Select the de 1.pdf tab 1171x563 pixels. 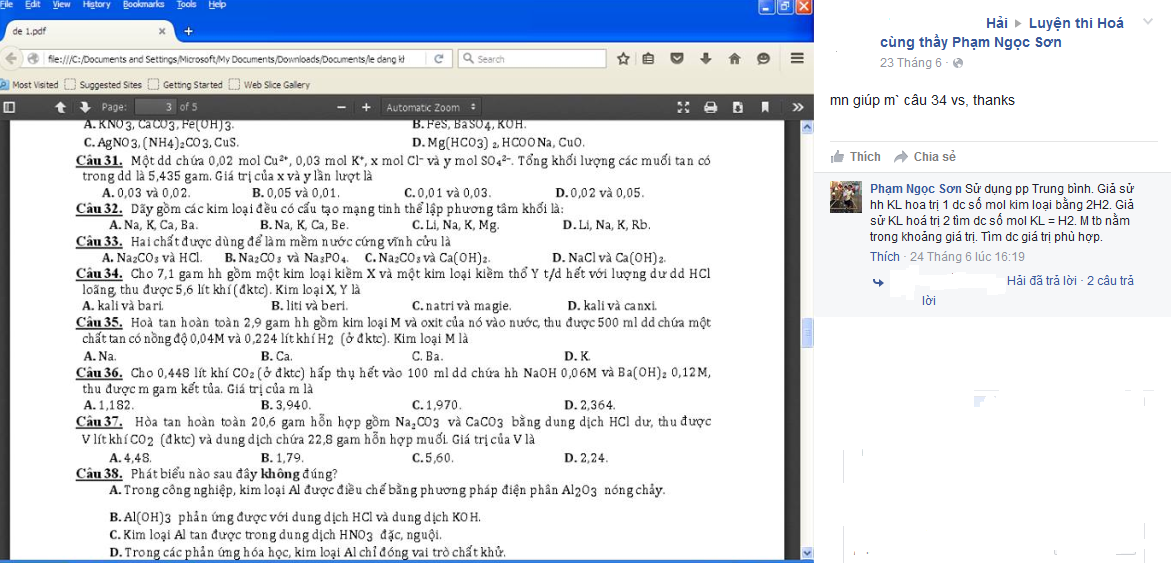pyautogui.click(x=88, y=31)
